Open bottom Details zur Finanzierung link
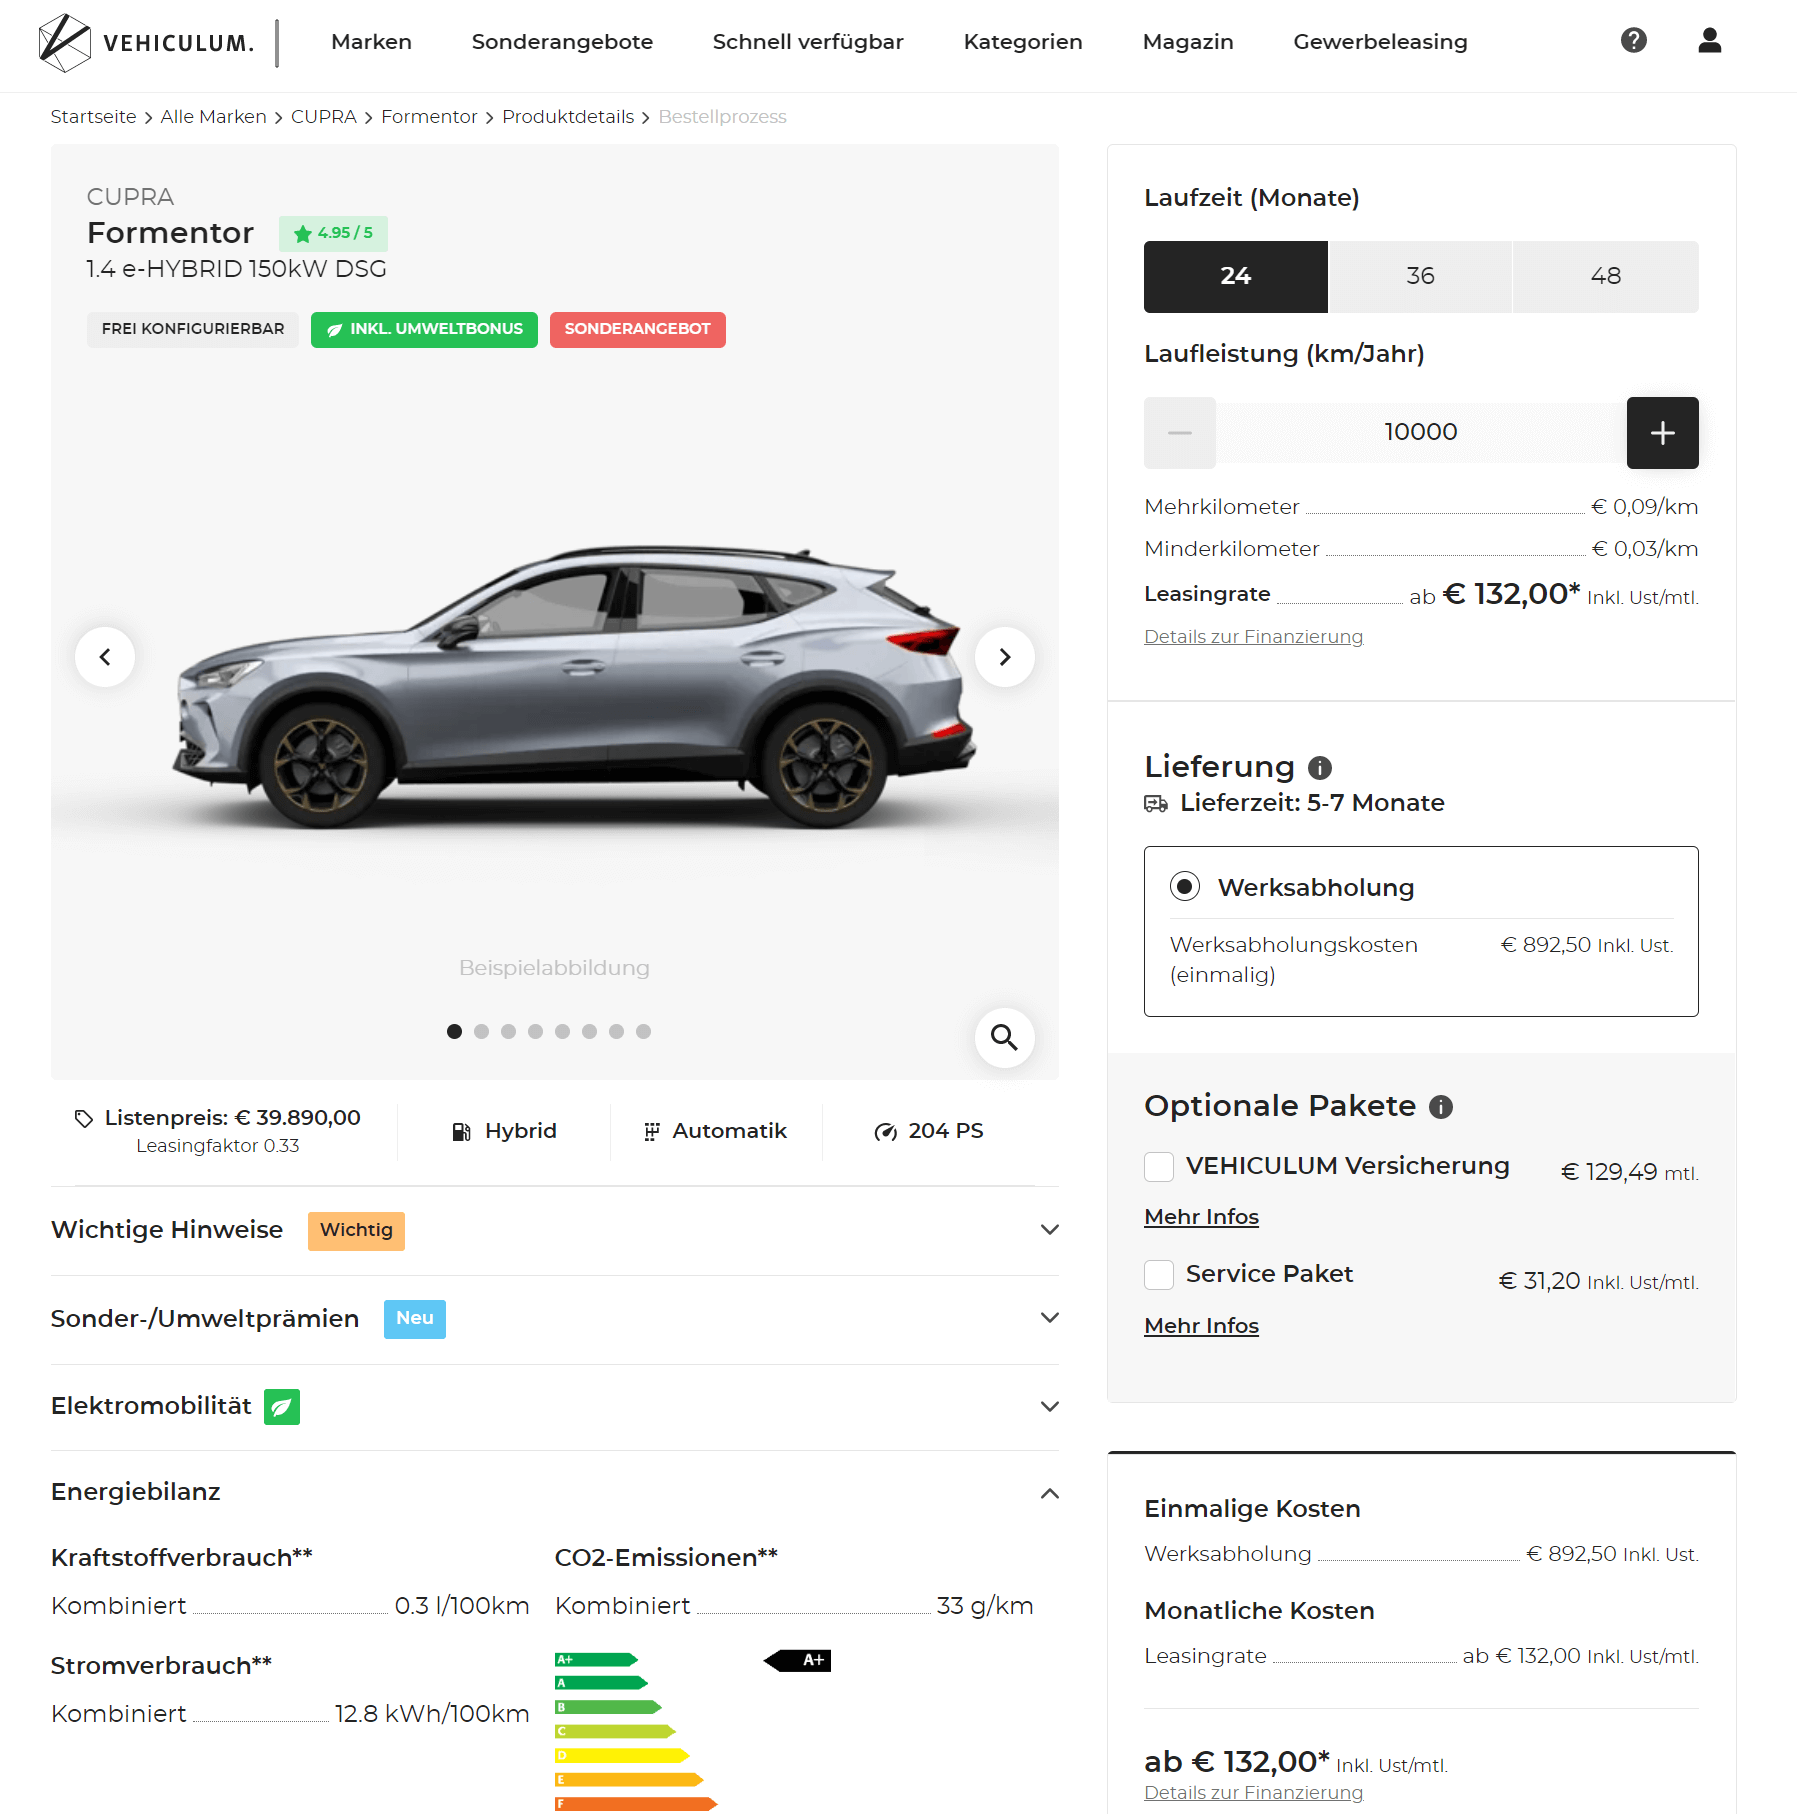Viewport: 1797px width, 1814px height. (1253, 1793)
